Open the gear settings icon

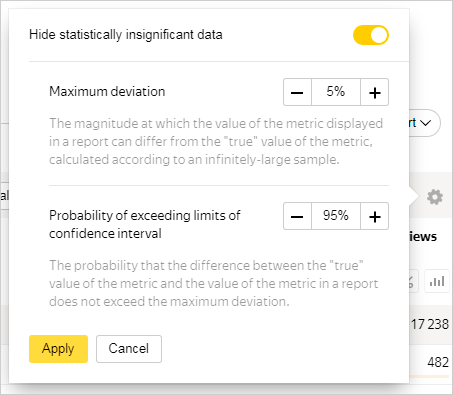[435, 197]
